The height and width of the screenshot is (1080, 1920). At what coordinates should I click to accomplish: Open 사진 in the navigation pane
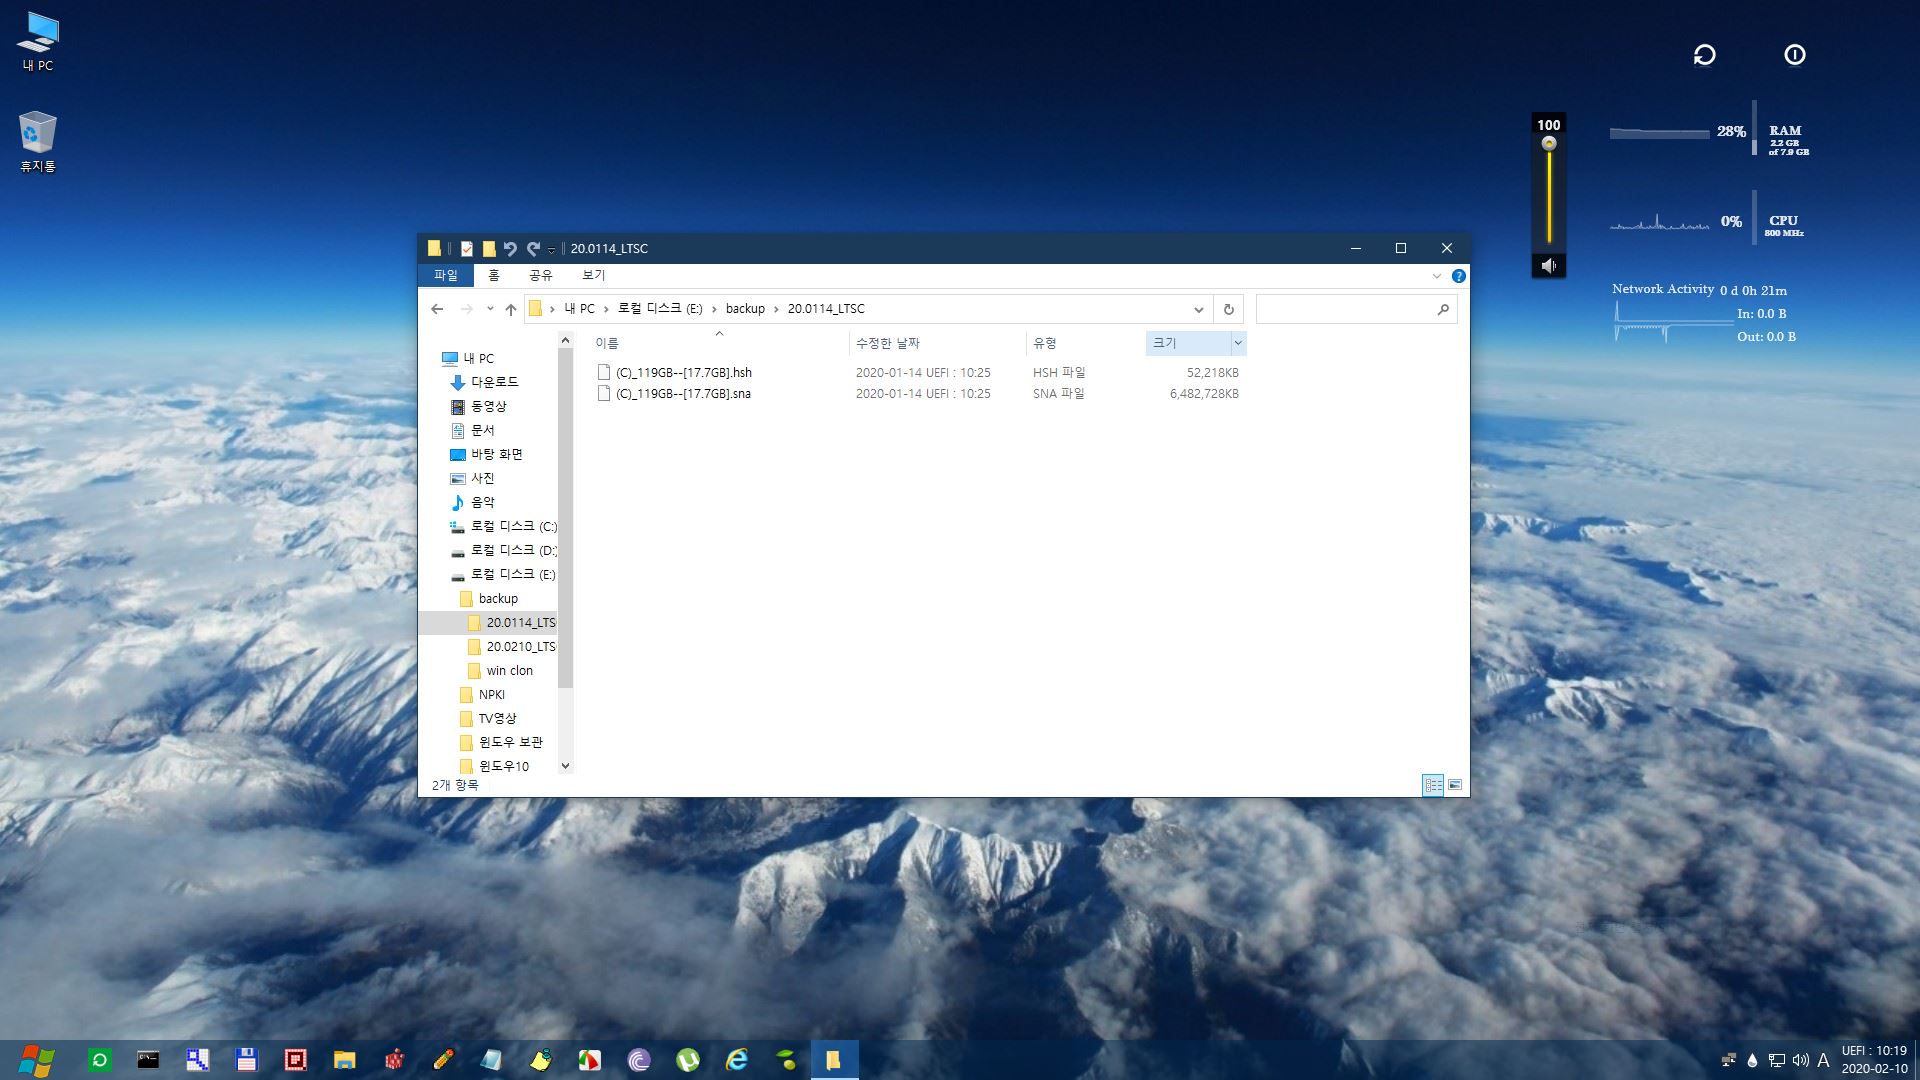pyautogui.click(x=482, y=478)
